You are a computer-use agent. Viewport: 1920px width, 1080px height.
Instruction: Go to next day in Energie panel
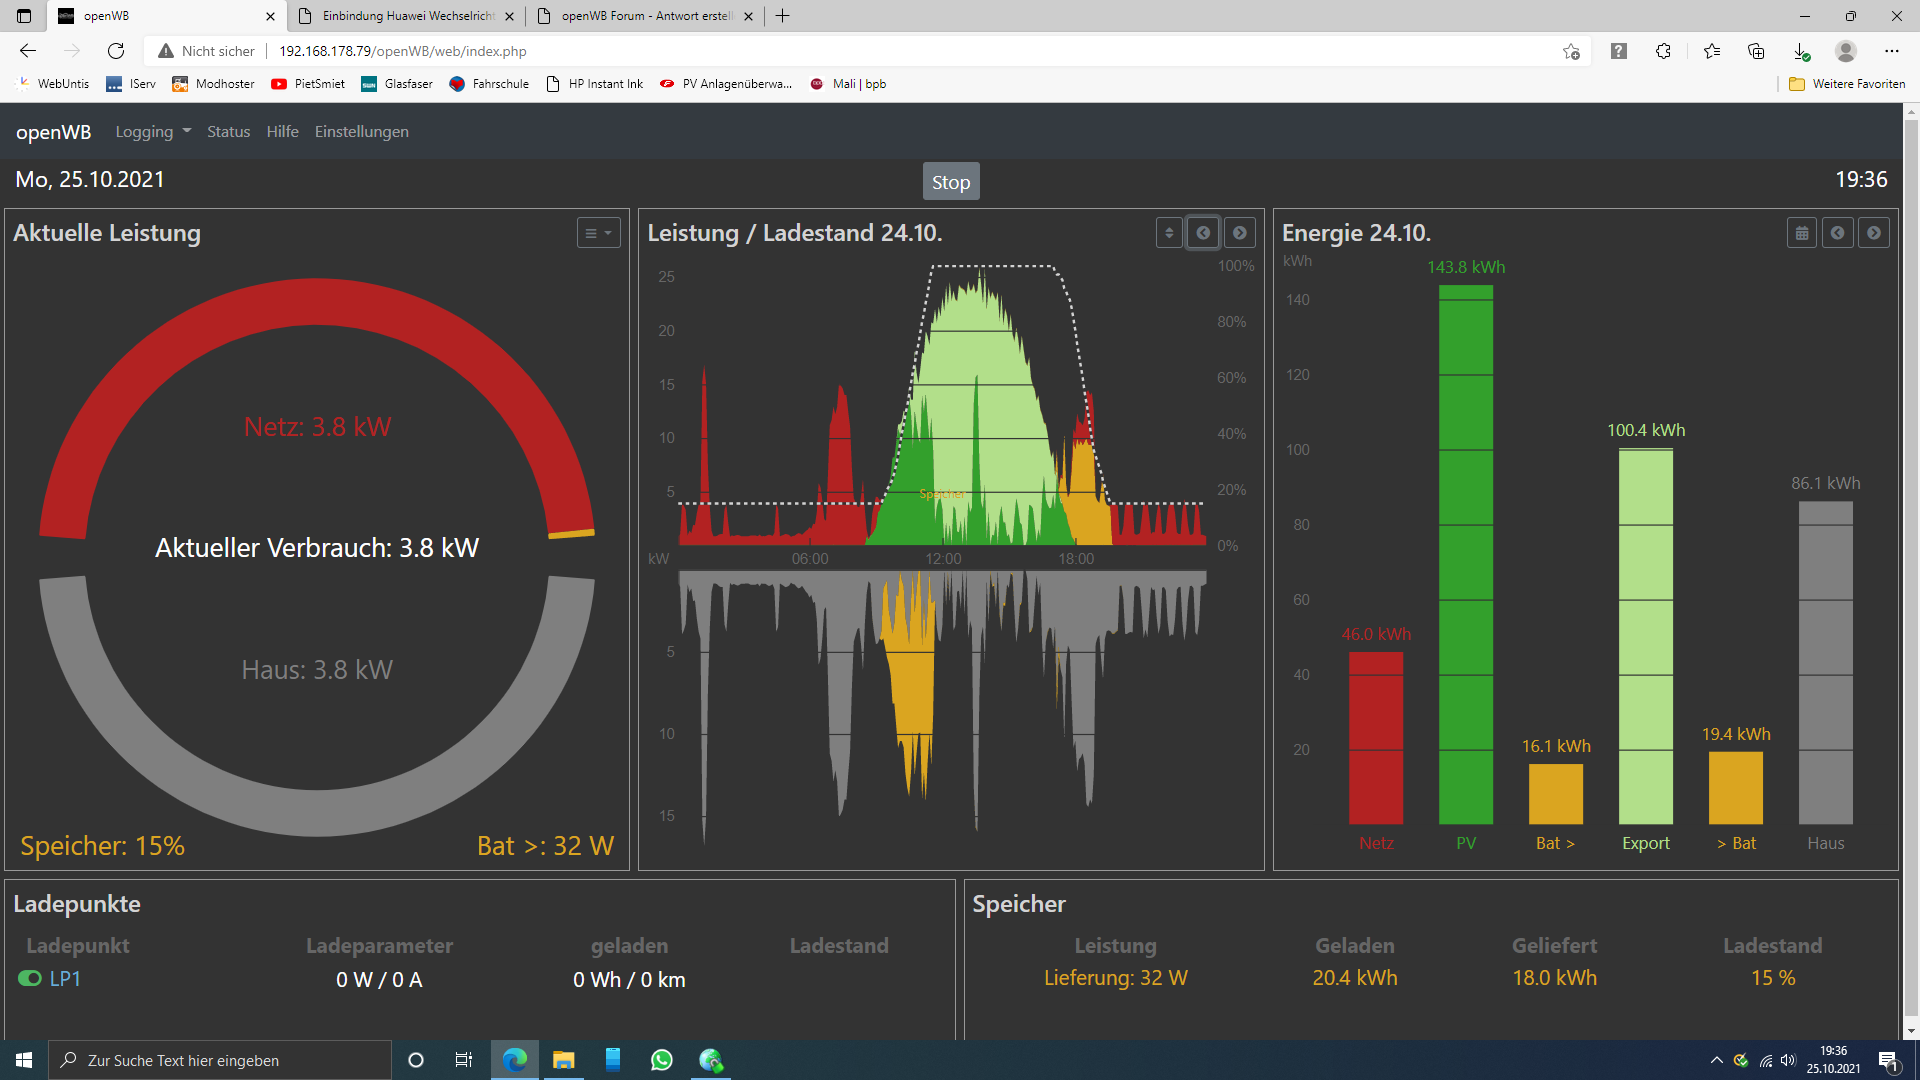1874,233
